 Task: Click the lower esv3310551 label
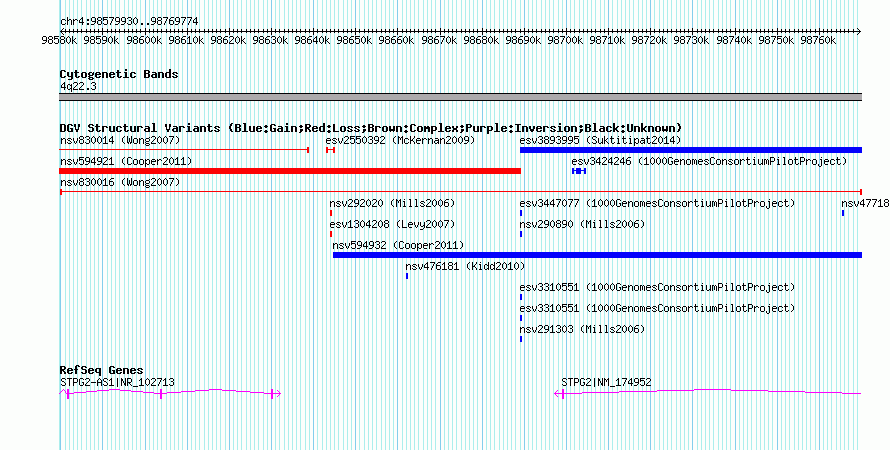(x=657, y=309)
